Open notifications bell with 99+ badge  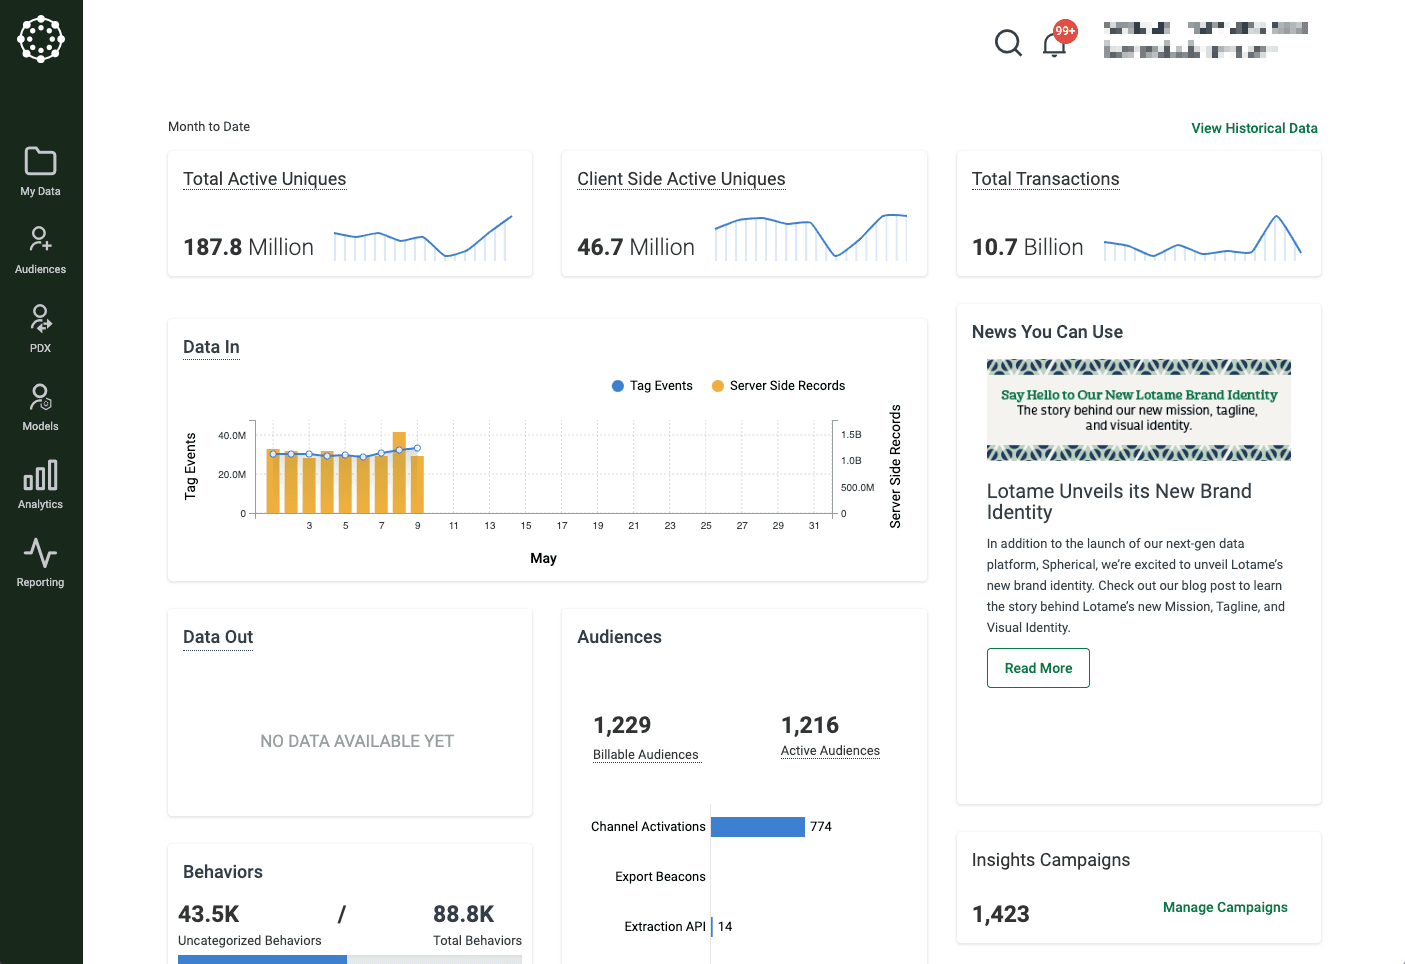(1054, 44)
